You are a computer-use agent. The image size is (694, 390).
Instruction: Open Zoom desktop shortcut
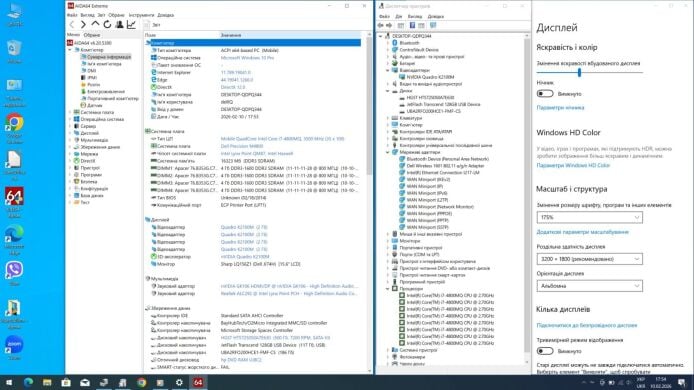point(14,348)
